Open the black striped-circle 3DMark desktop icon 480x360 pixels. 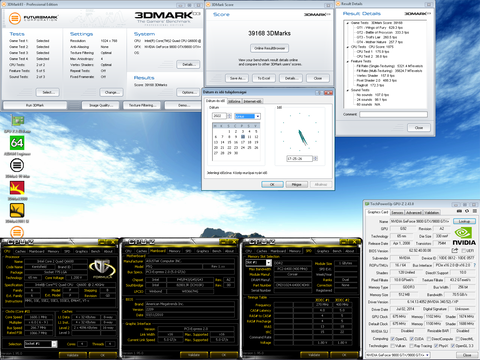pos(17,165)
